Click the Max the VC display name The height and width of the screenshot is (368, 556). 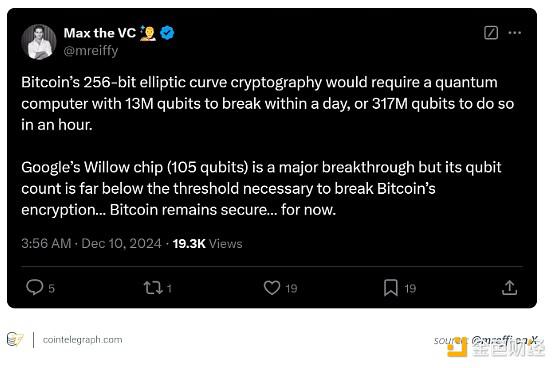click(x=100, y=33)
